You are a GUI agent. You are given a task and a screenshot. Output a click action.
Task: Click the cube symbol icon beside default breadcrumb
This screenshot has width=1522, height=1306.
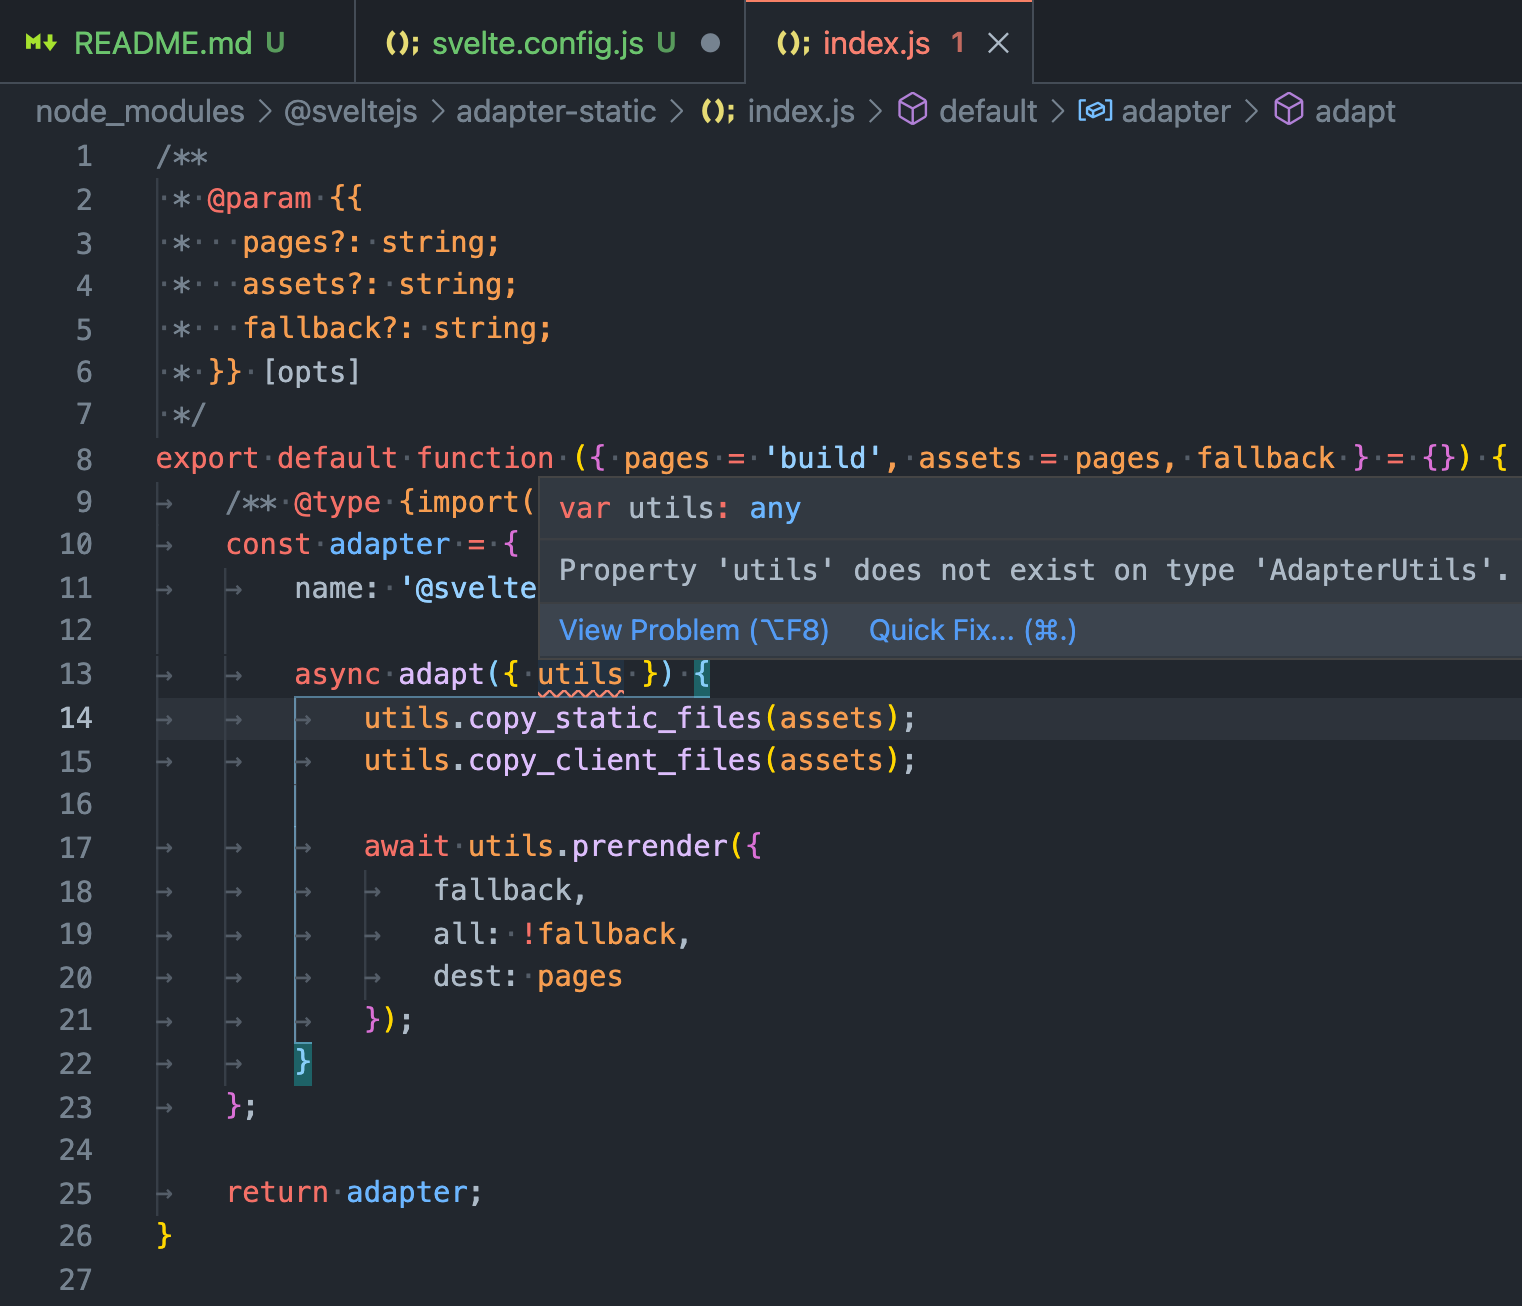pyautogui.click(x=912, y=110)
